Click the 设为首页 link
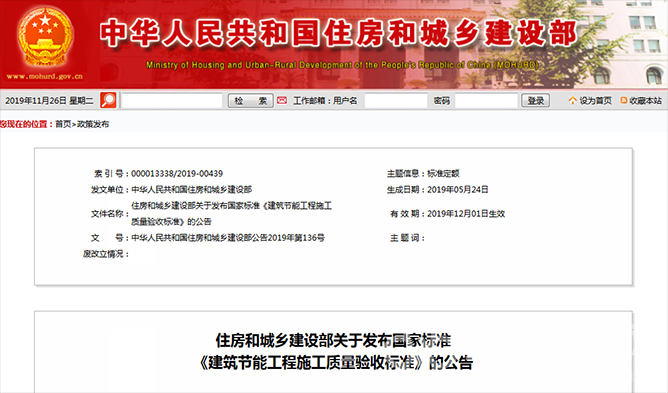This screenshot has width=668, height=393. [595, 101]
